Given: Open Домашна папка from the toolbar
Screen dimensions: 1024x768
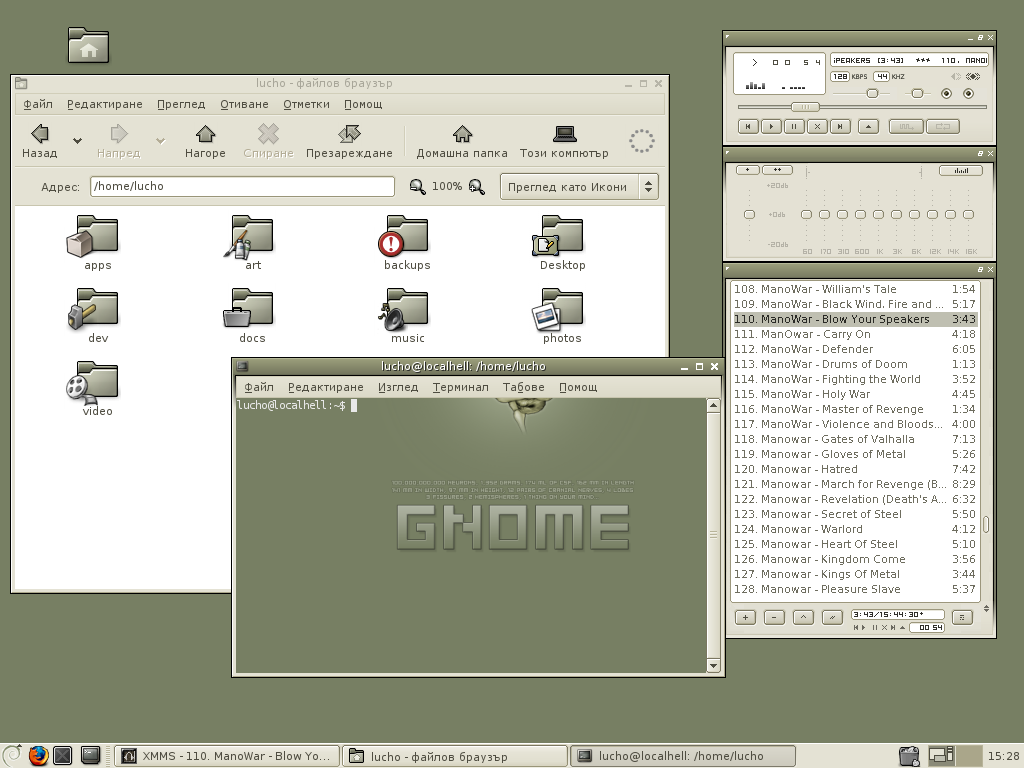Looking at the screenshot, I should 462,141.
